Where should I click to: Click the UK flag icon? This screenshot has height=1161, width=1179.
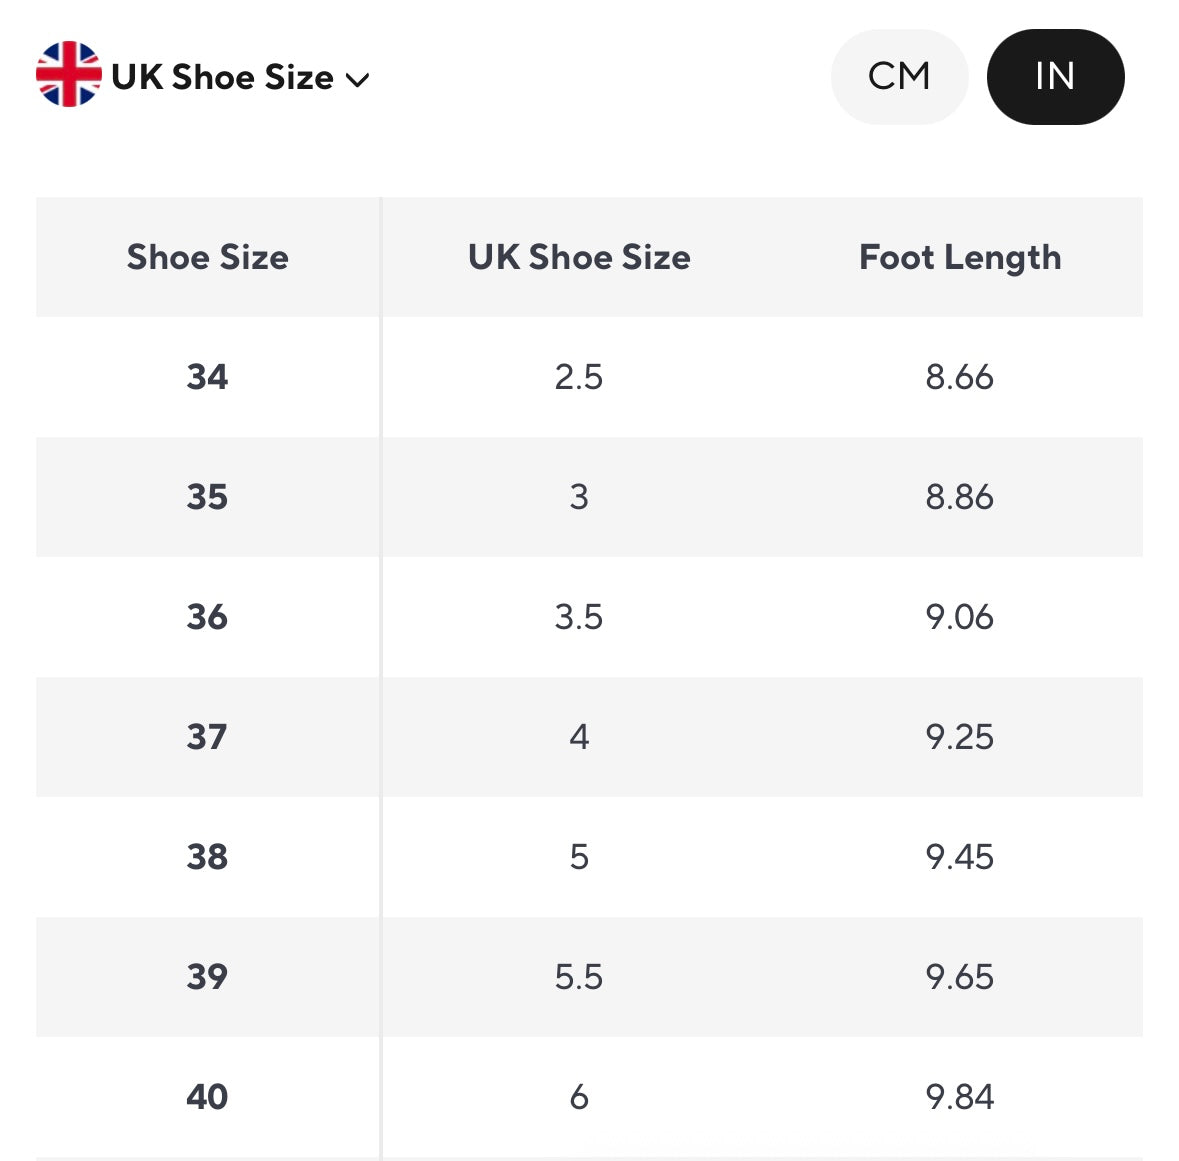point(68,75)
